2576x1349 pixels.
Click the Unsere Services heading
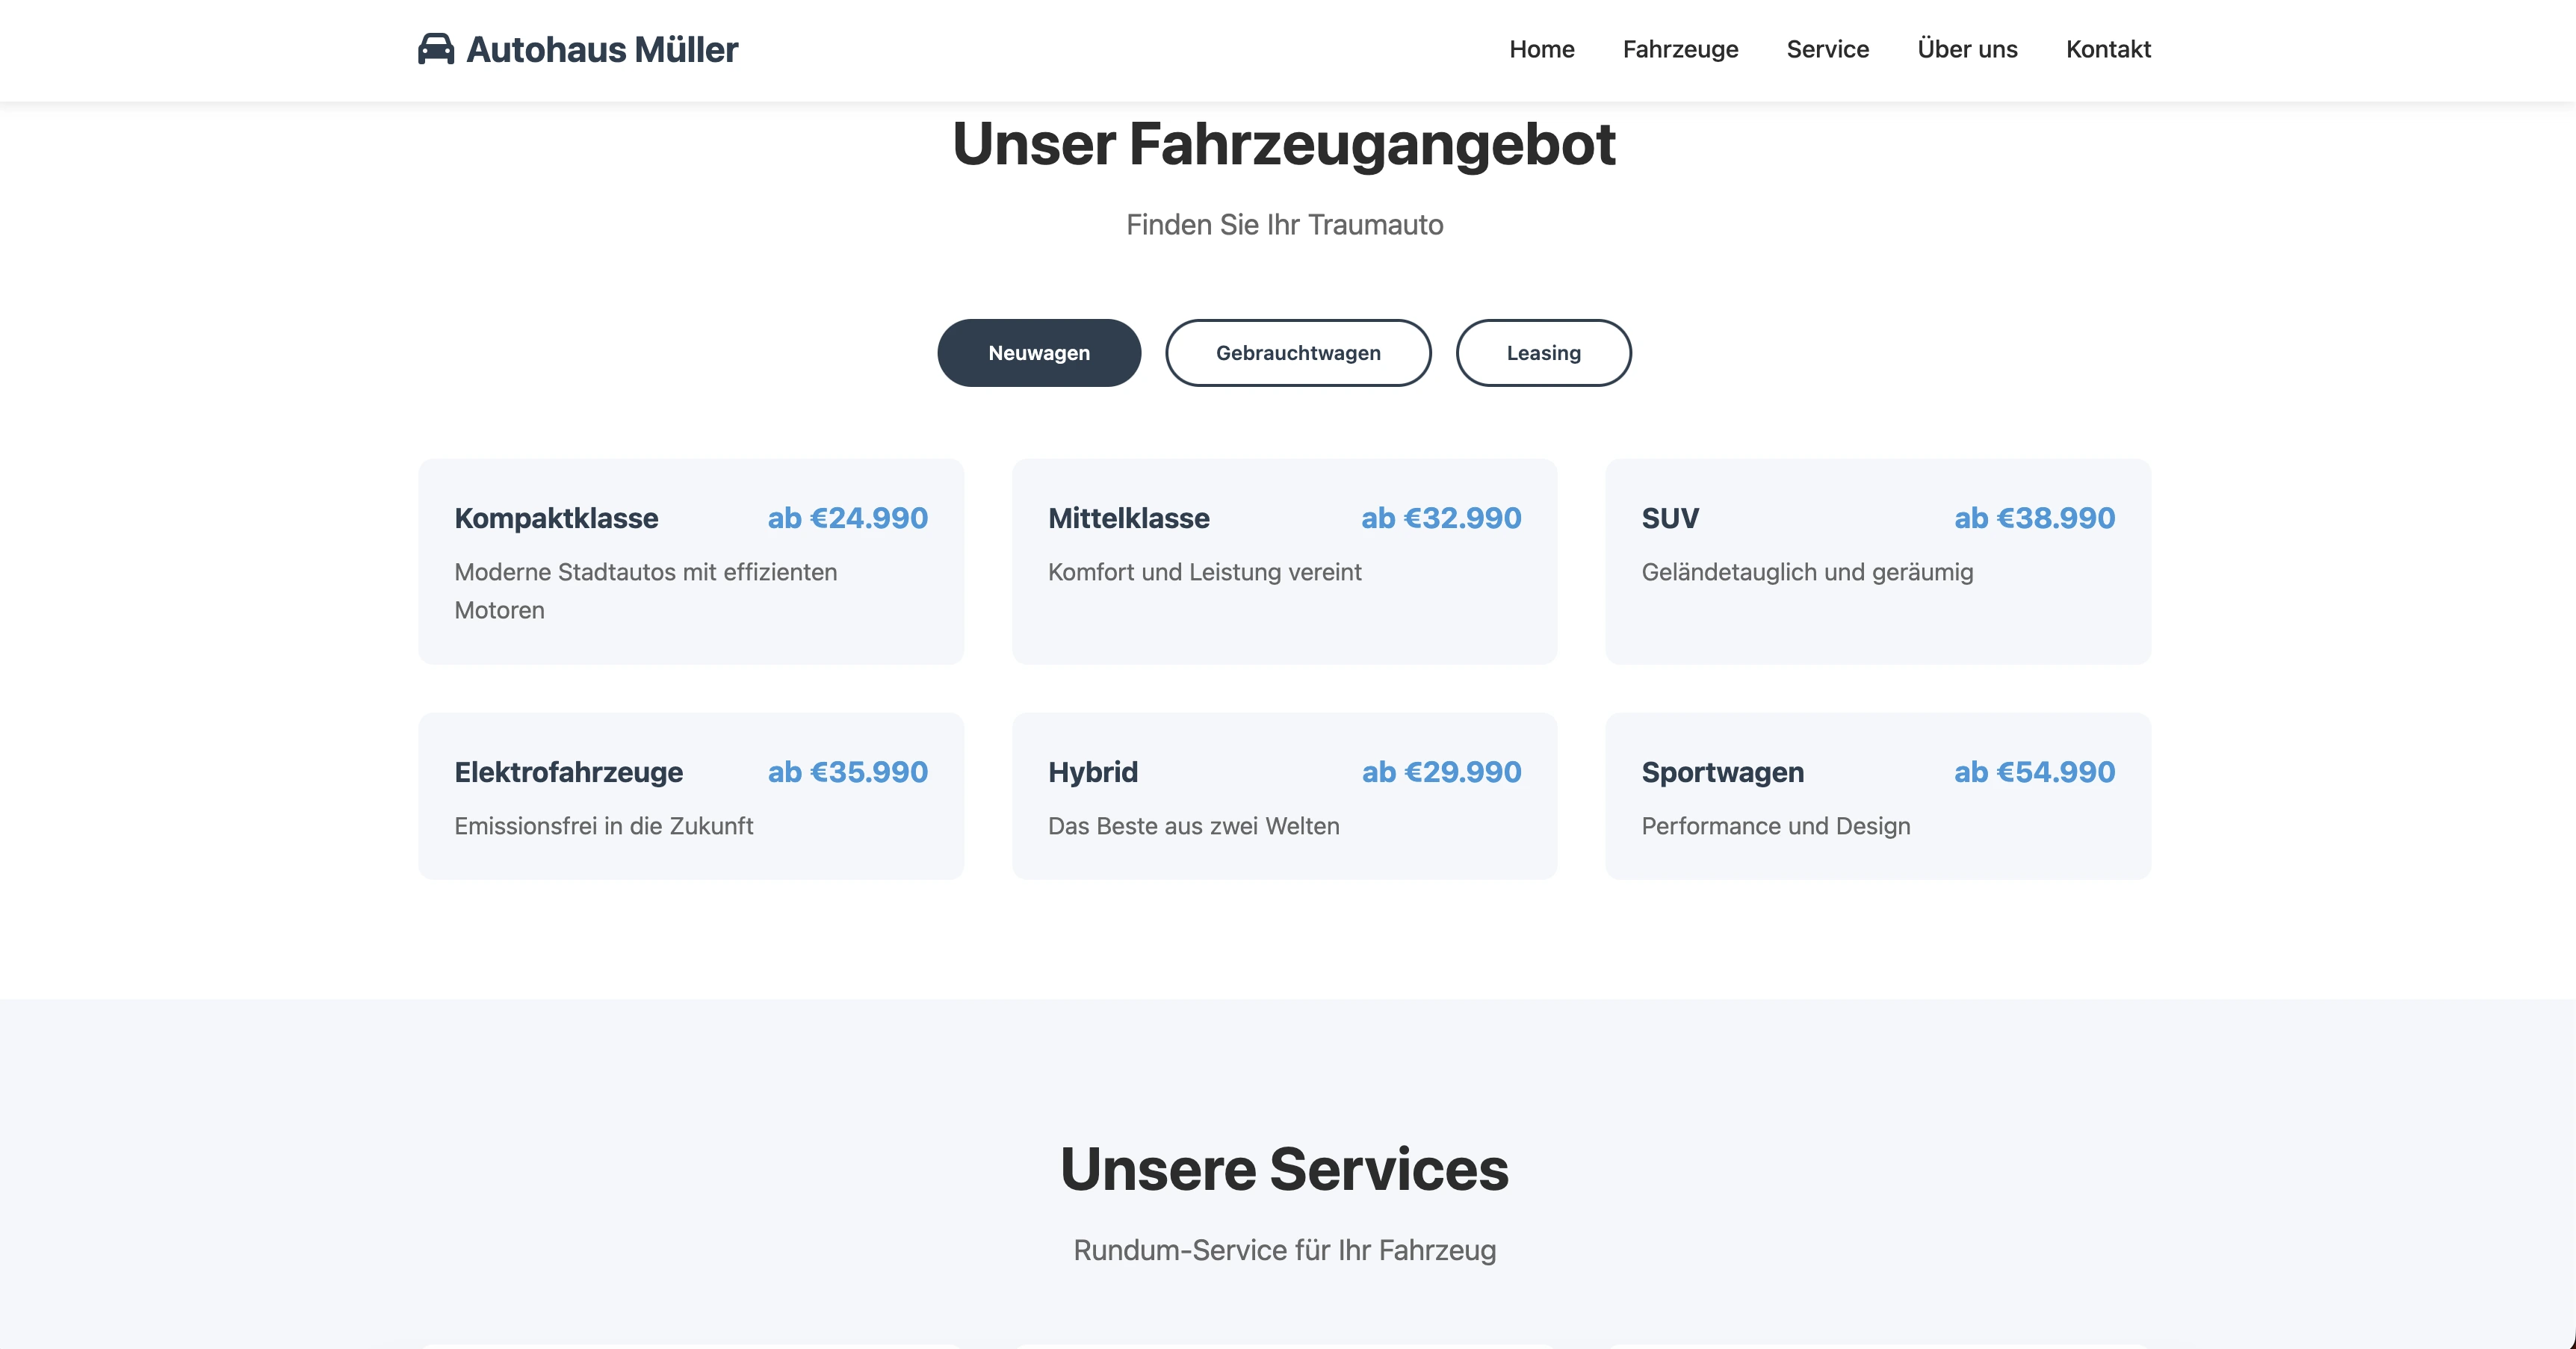pos(1286,1168)
